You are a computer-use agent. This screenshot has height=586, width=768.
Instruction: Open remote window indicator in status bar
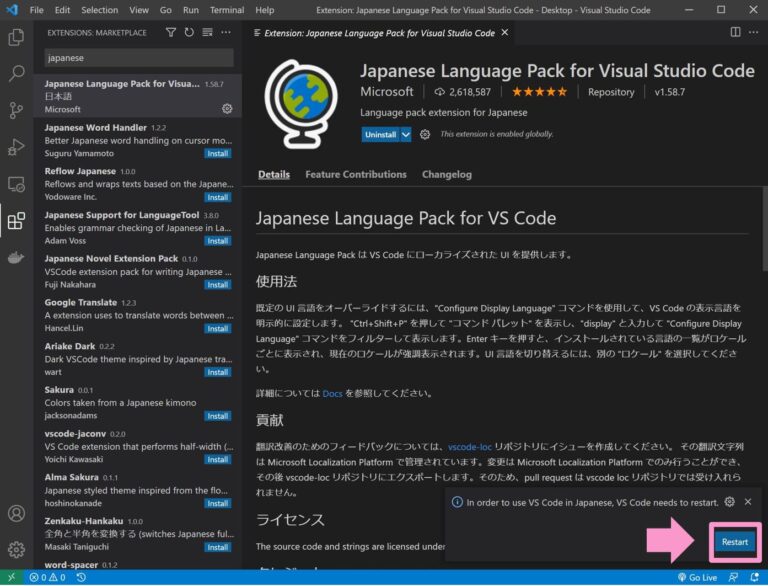(11, 578)
